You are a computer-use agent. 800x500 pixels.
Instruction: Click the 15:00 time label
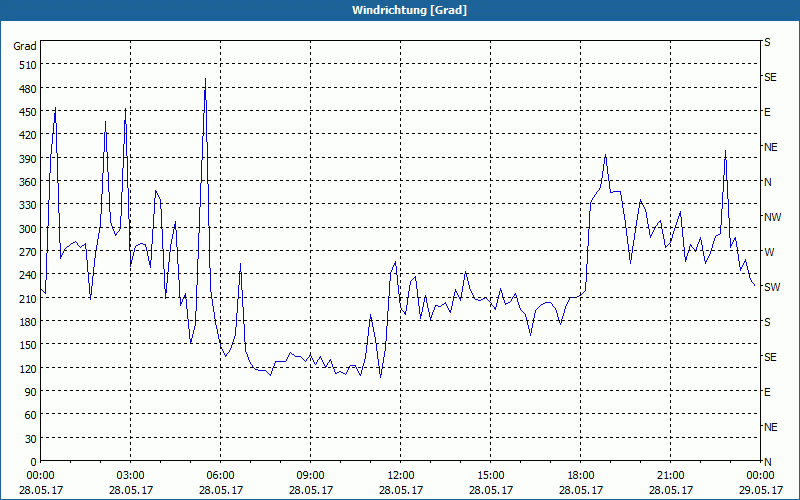point(490,476)
